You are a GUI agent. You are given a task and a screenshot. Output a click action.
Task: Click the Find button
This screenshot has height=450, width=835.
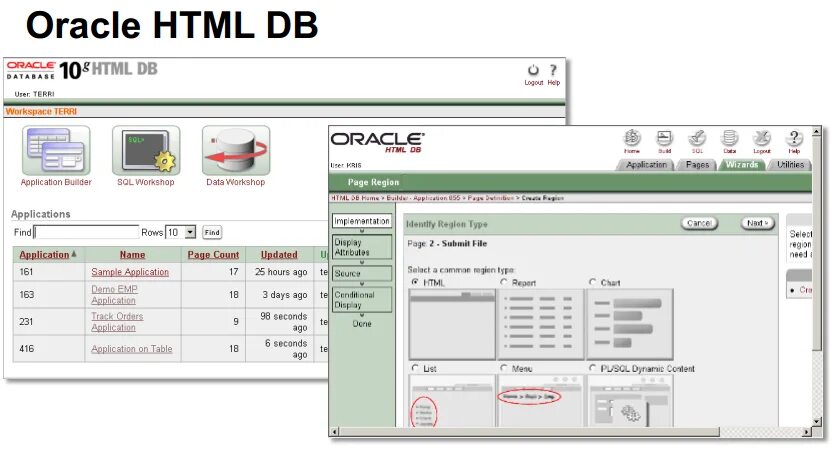pos(212,232)
